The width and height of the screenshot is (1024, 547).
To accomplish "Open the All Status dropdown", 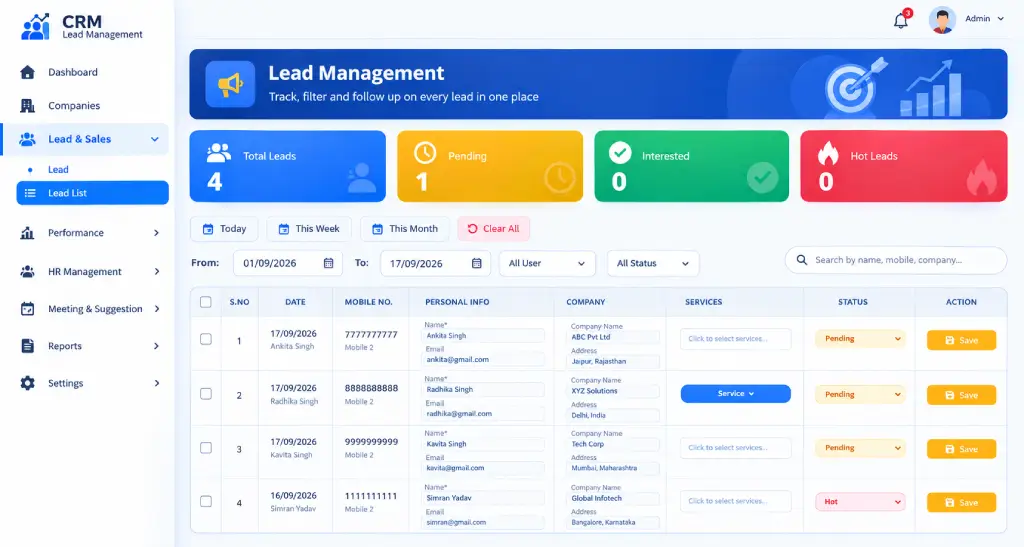I will coord(653,264).
